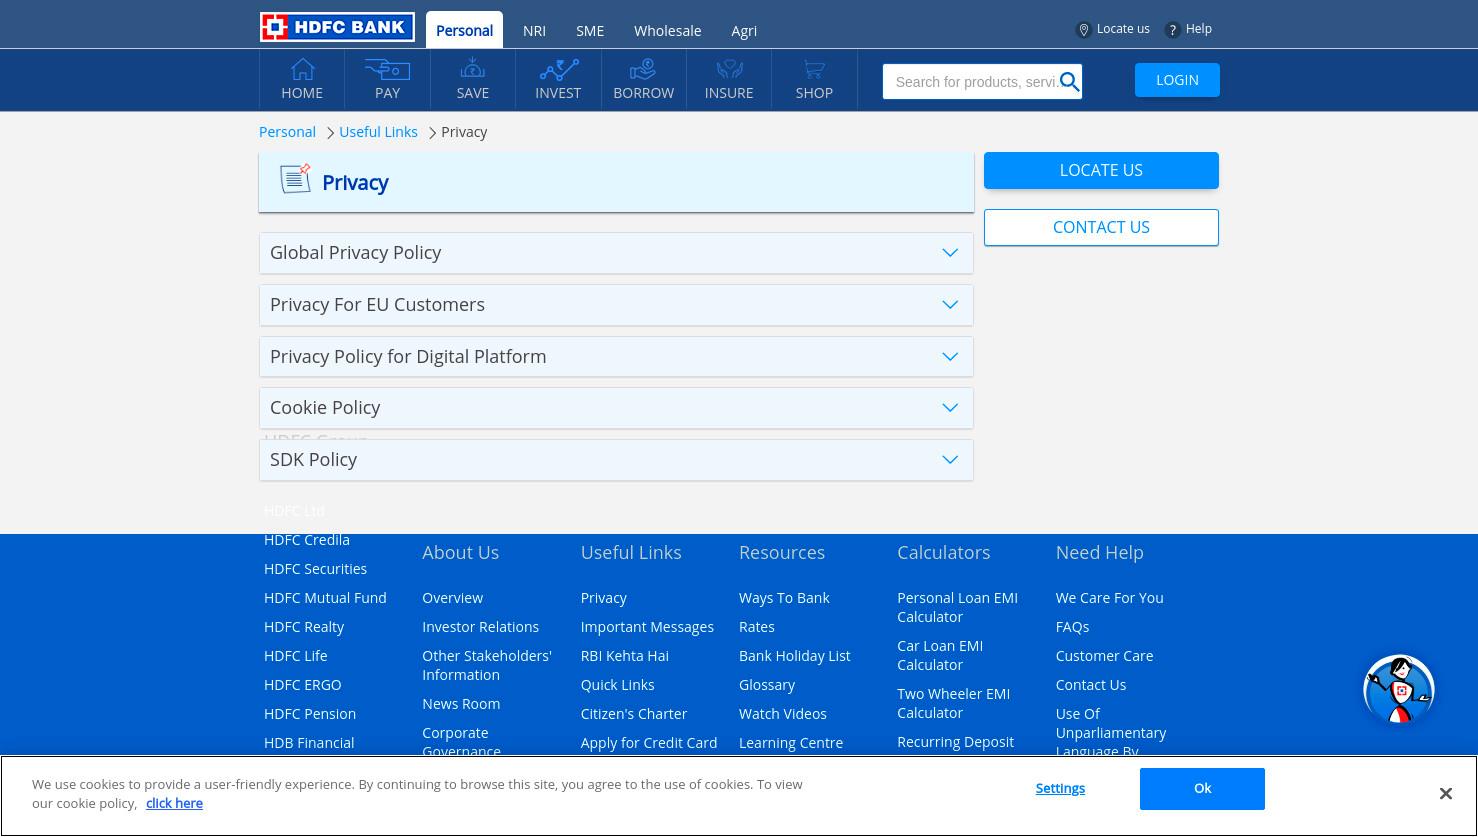The width and height of the screenshot is (1478, 837).
Task: Open HDFC Securities link
Action: tap(315, 569)
